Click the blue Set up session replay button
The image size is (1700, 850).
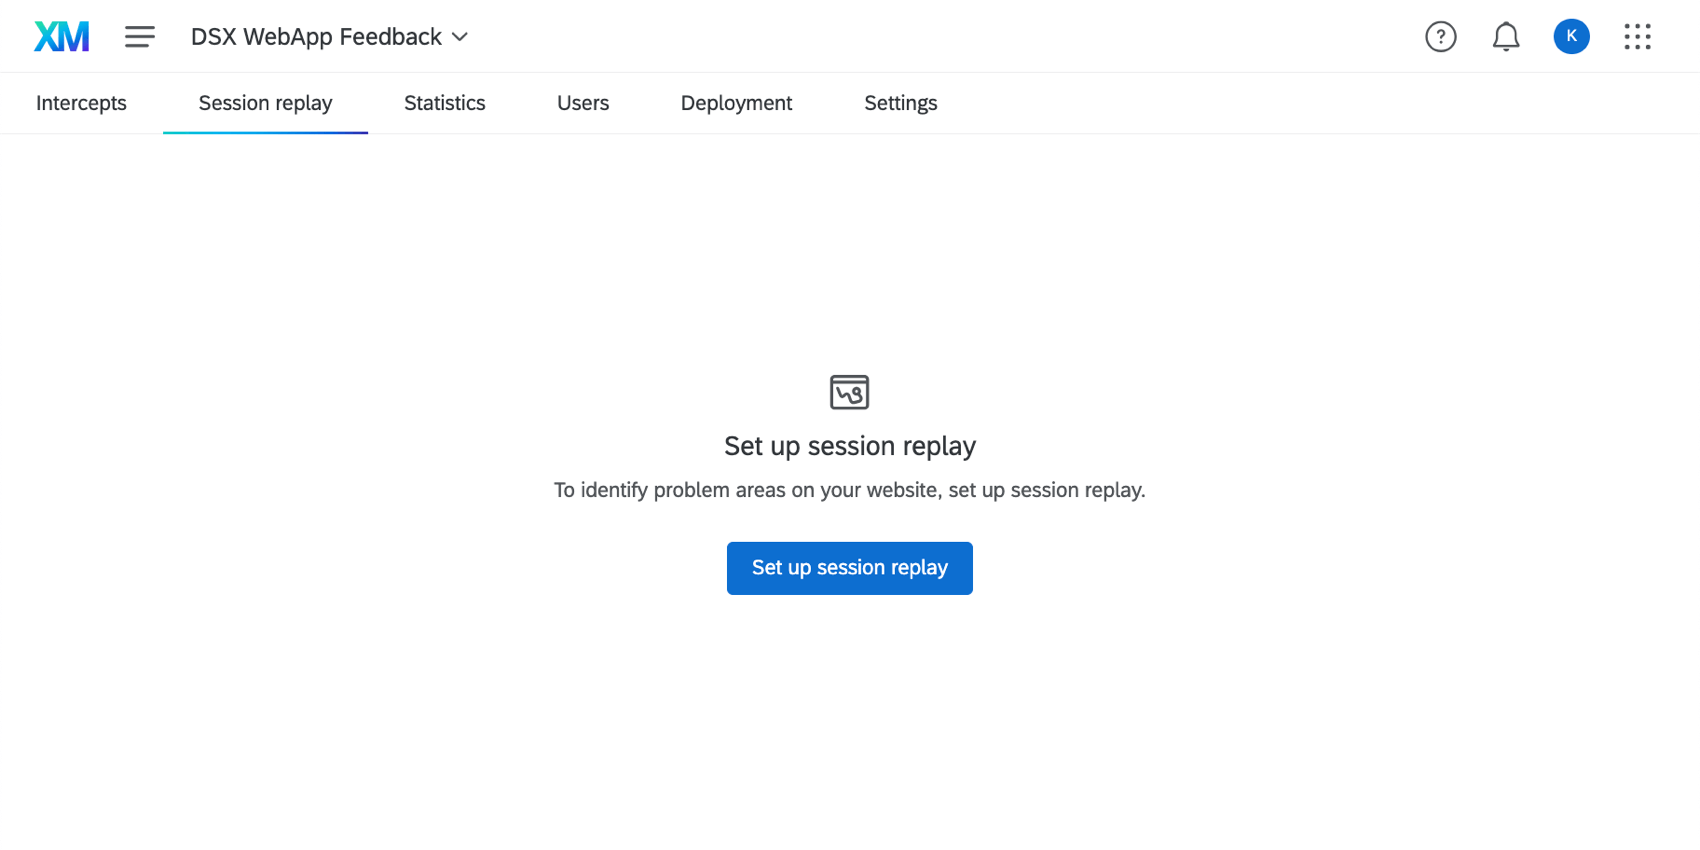(850, 568)
